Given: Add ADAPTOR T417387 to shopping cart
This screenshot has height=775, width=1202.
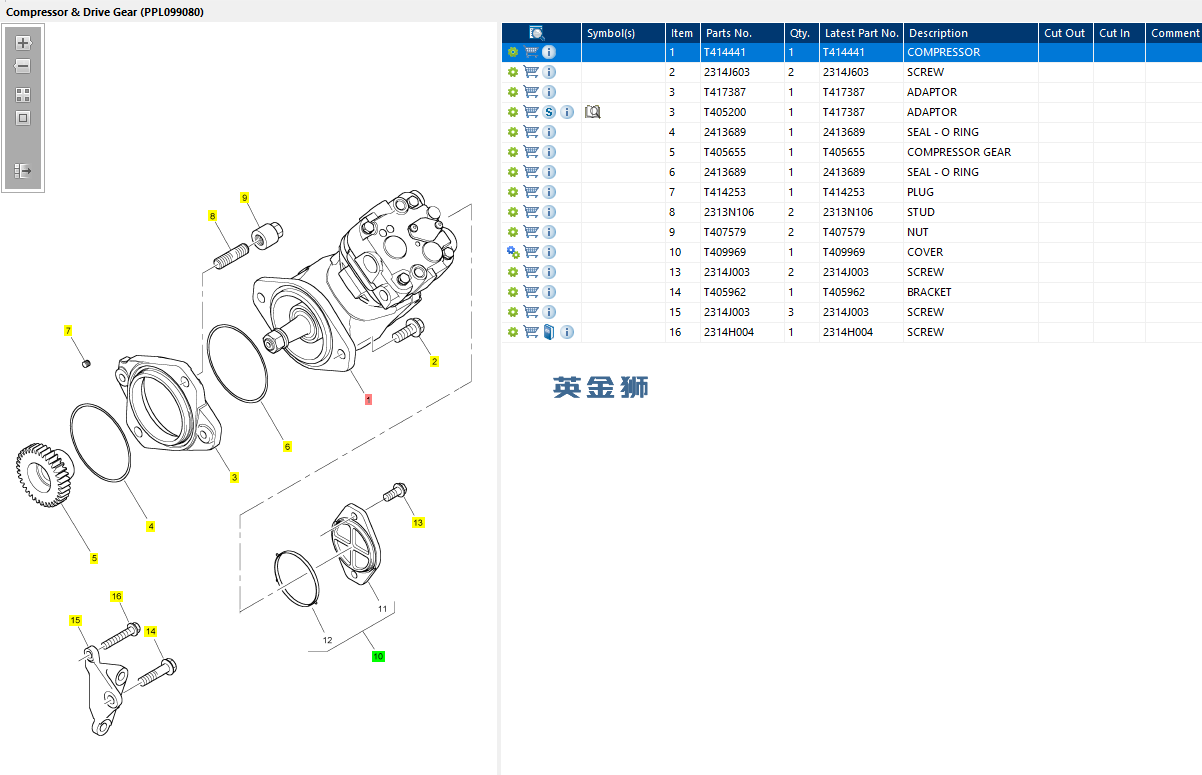Looking at the screenshot, I should pos(531,92).
